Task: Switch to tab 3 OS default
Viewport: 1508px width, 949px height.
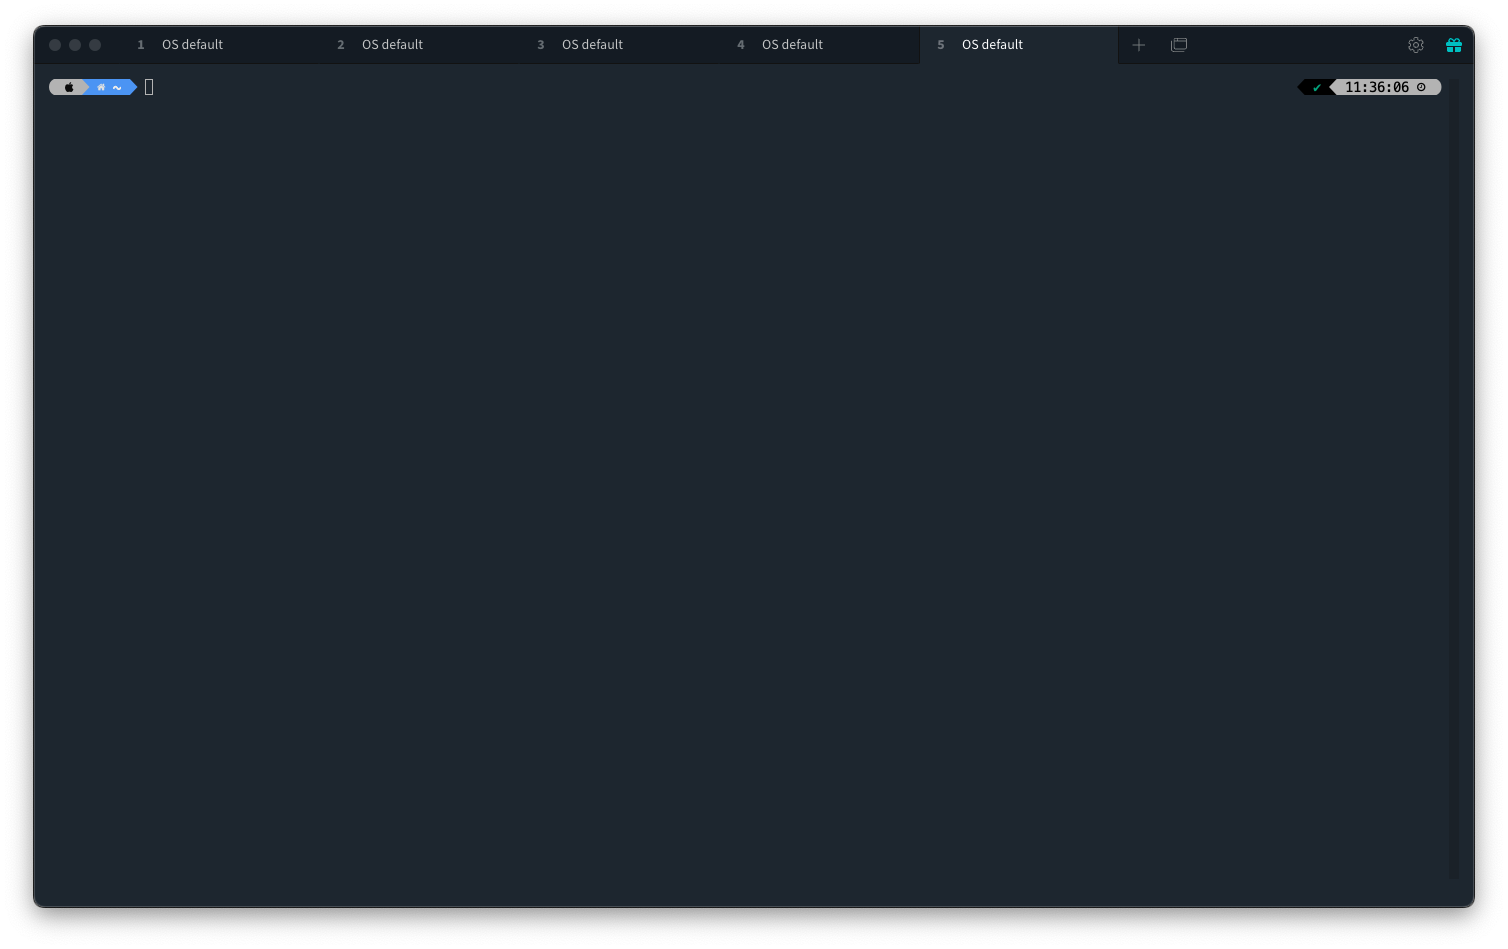Action: tap(592, 44)
